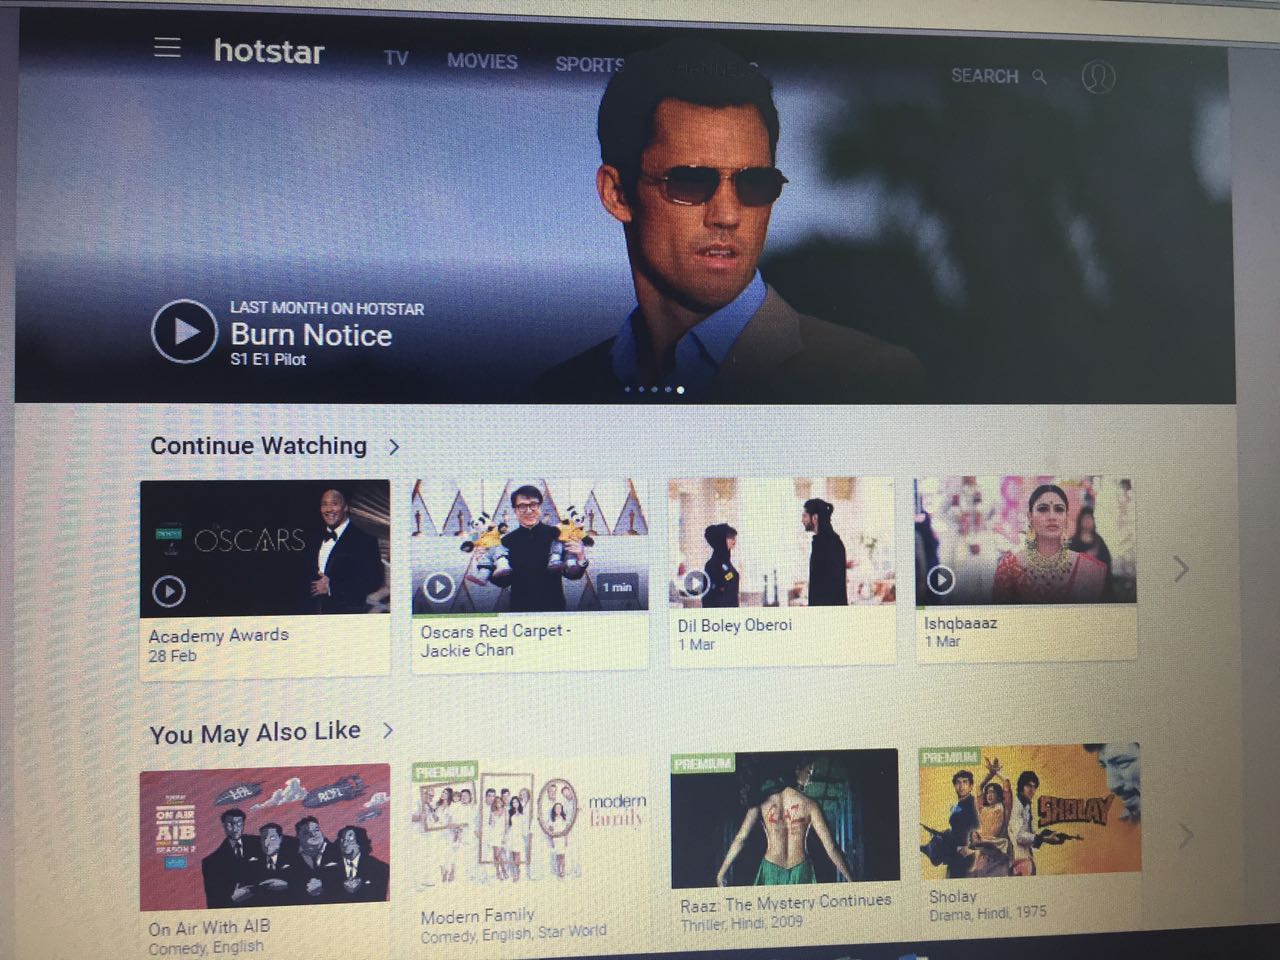Select the last carousel indicator dot

pyautogui.click(x=680, y=389)
